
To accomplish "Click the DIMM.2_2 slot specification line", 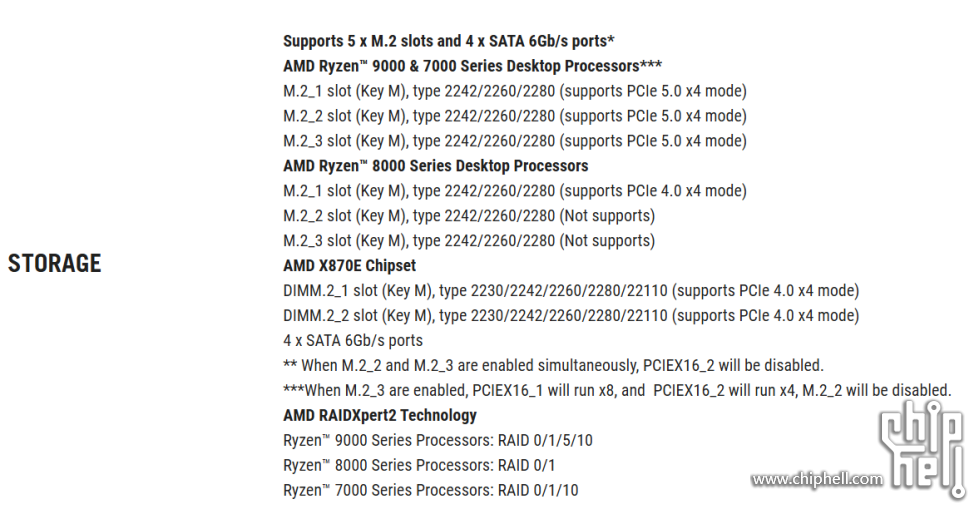I will pyautogui.click(x=571, y=316).
